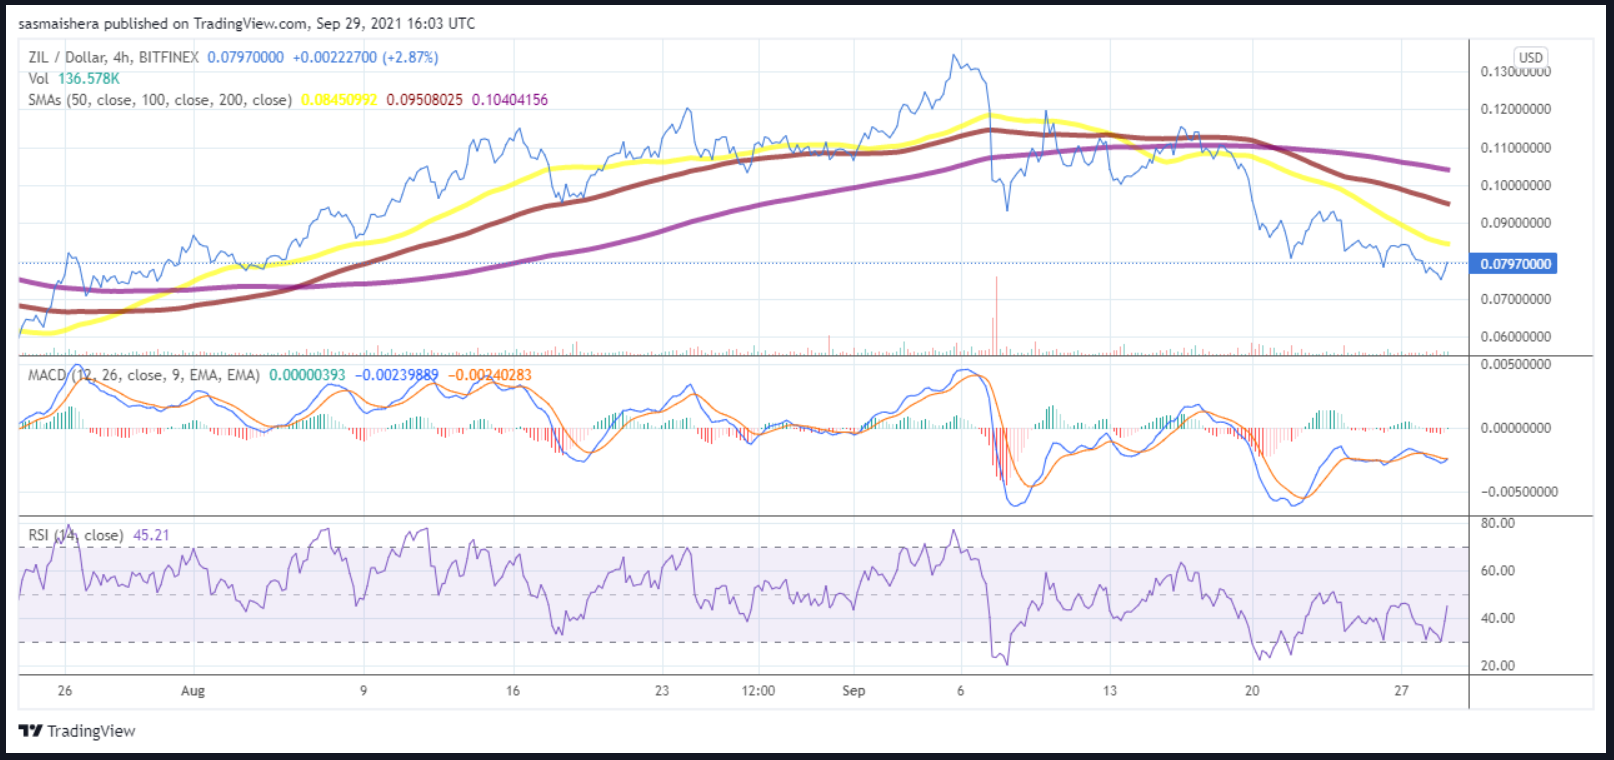1614x760 pixels.
Task: Click the 'Aug' date on time axis
Action: tap(193, 690)
